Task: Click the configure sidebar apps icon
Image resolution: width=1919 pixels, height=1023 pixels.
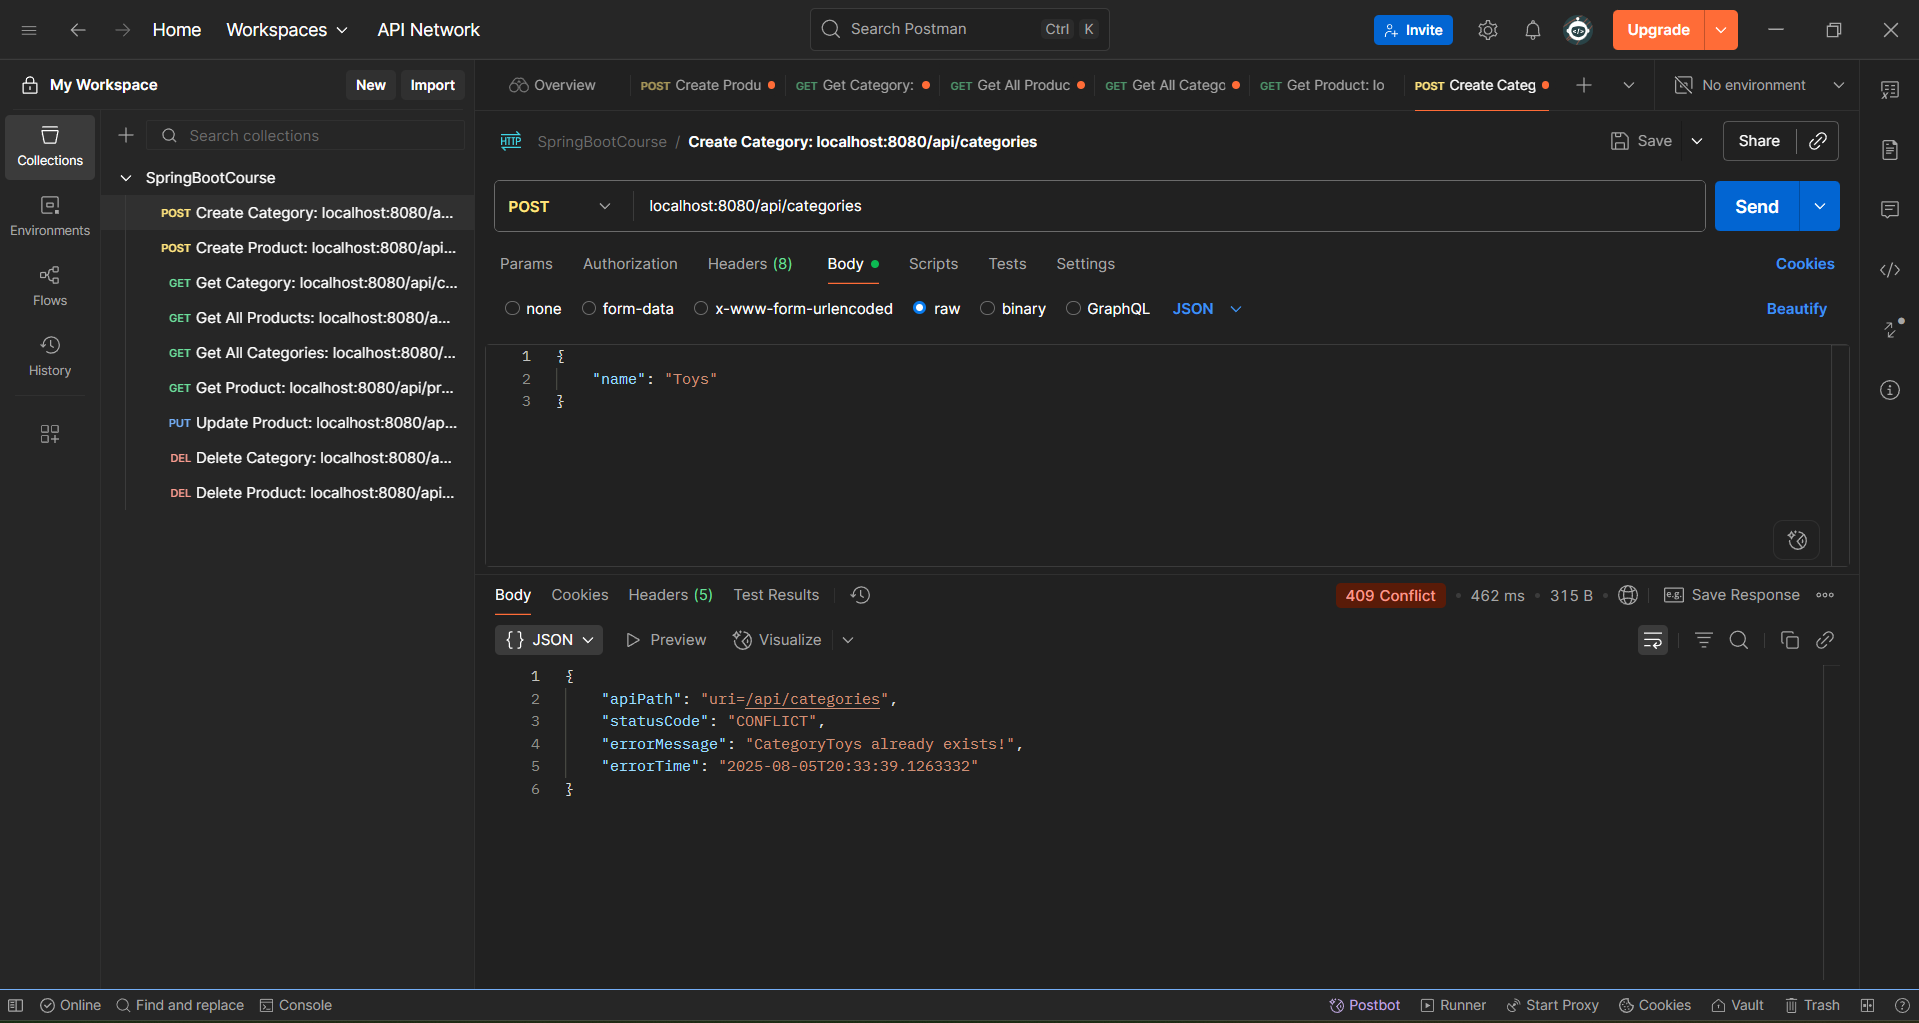Action: click(50, 433)
